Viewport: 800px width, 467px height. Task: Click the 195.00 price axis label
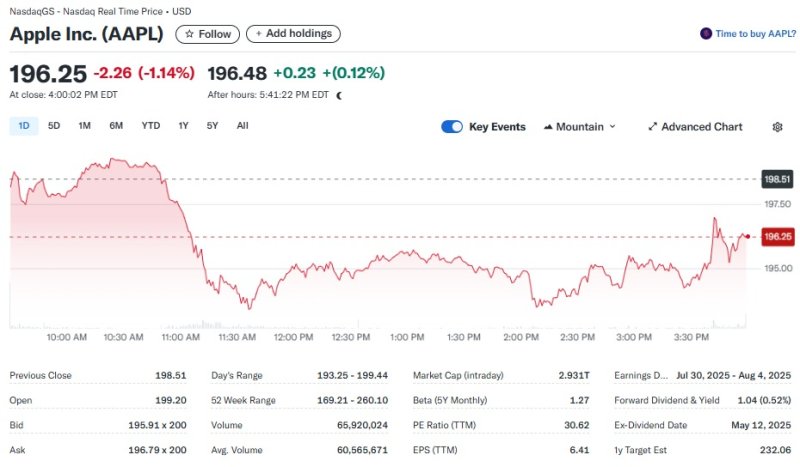778,268
